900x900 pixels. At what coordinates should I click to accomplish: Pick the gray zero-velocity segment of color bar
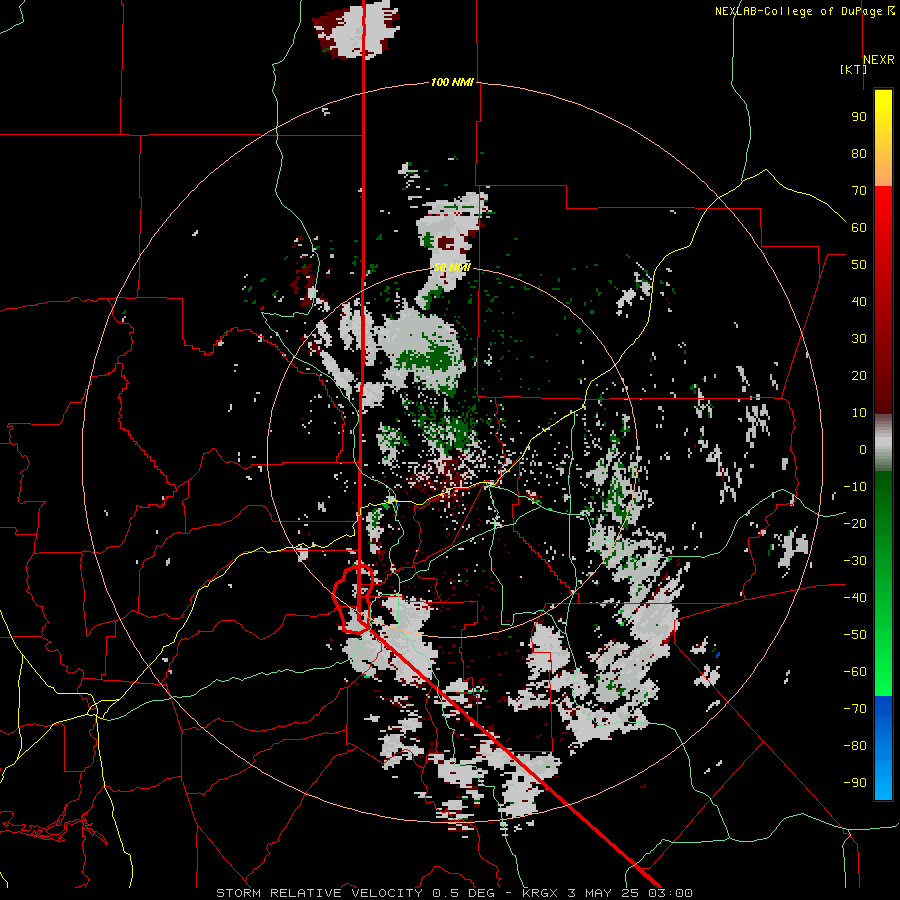tap(883, 443)
